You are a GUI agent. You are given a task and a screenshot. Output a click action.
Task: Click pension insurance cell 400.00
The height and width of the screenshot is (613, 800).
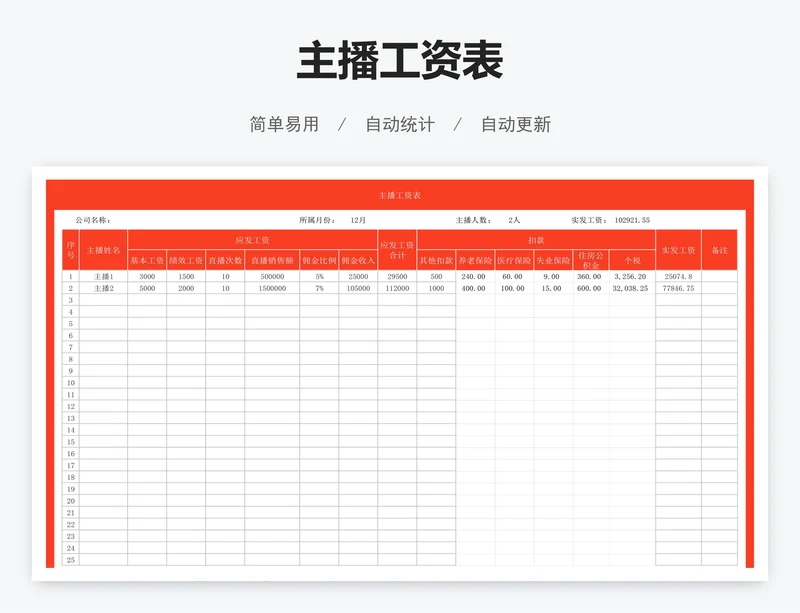coord(475,288)
